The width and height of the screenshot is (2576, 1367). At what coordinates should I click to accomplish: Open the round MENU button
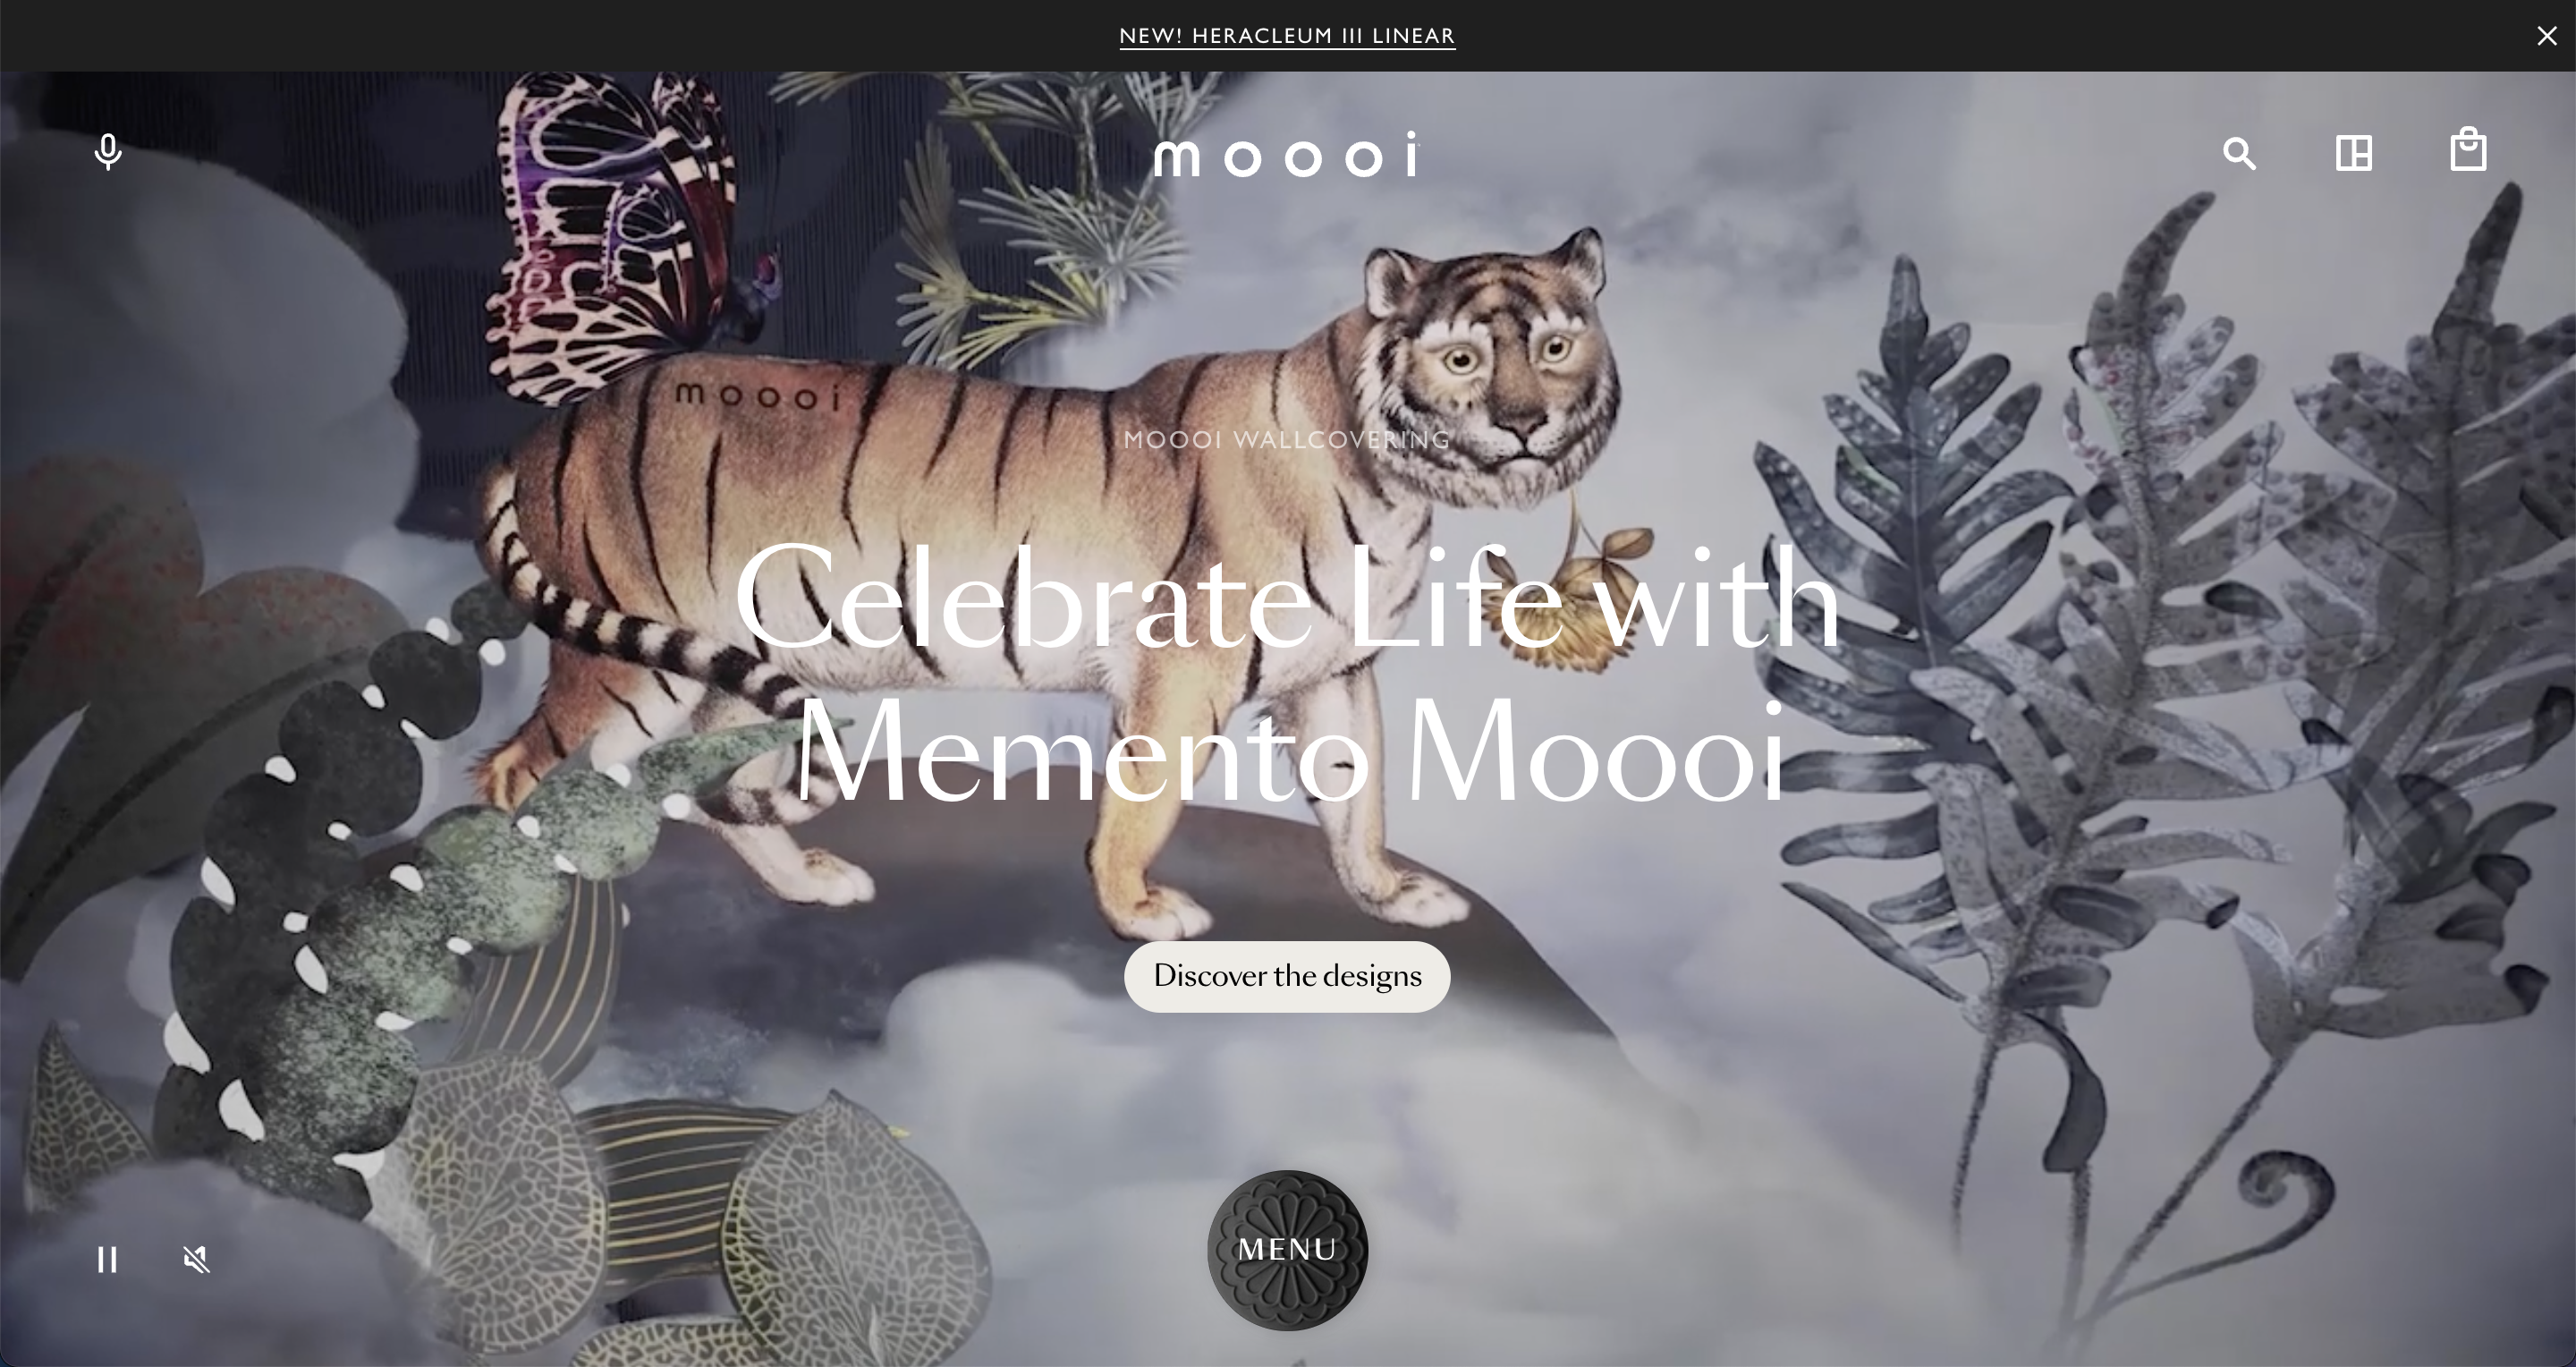[1287, 1250]
